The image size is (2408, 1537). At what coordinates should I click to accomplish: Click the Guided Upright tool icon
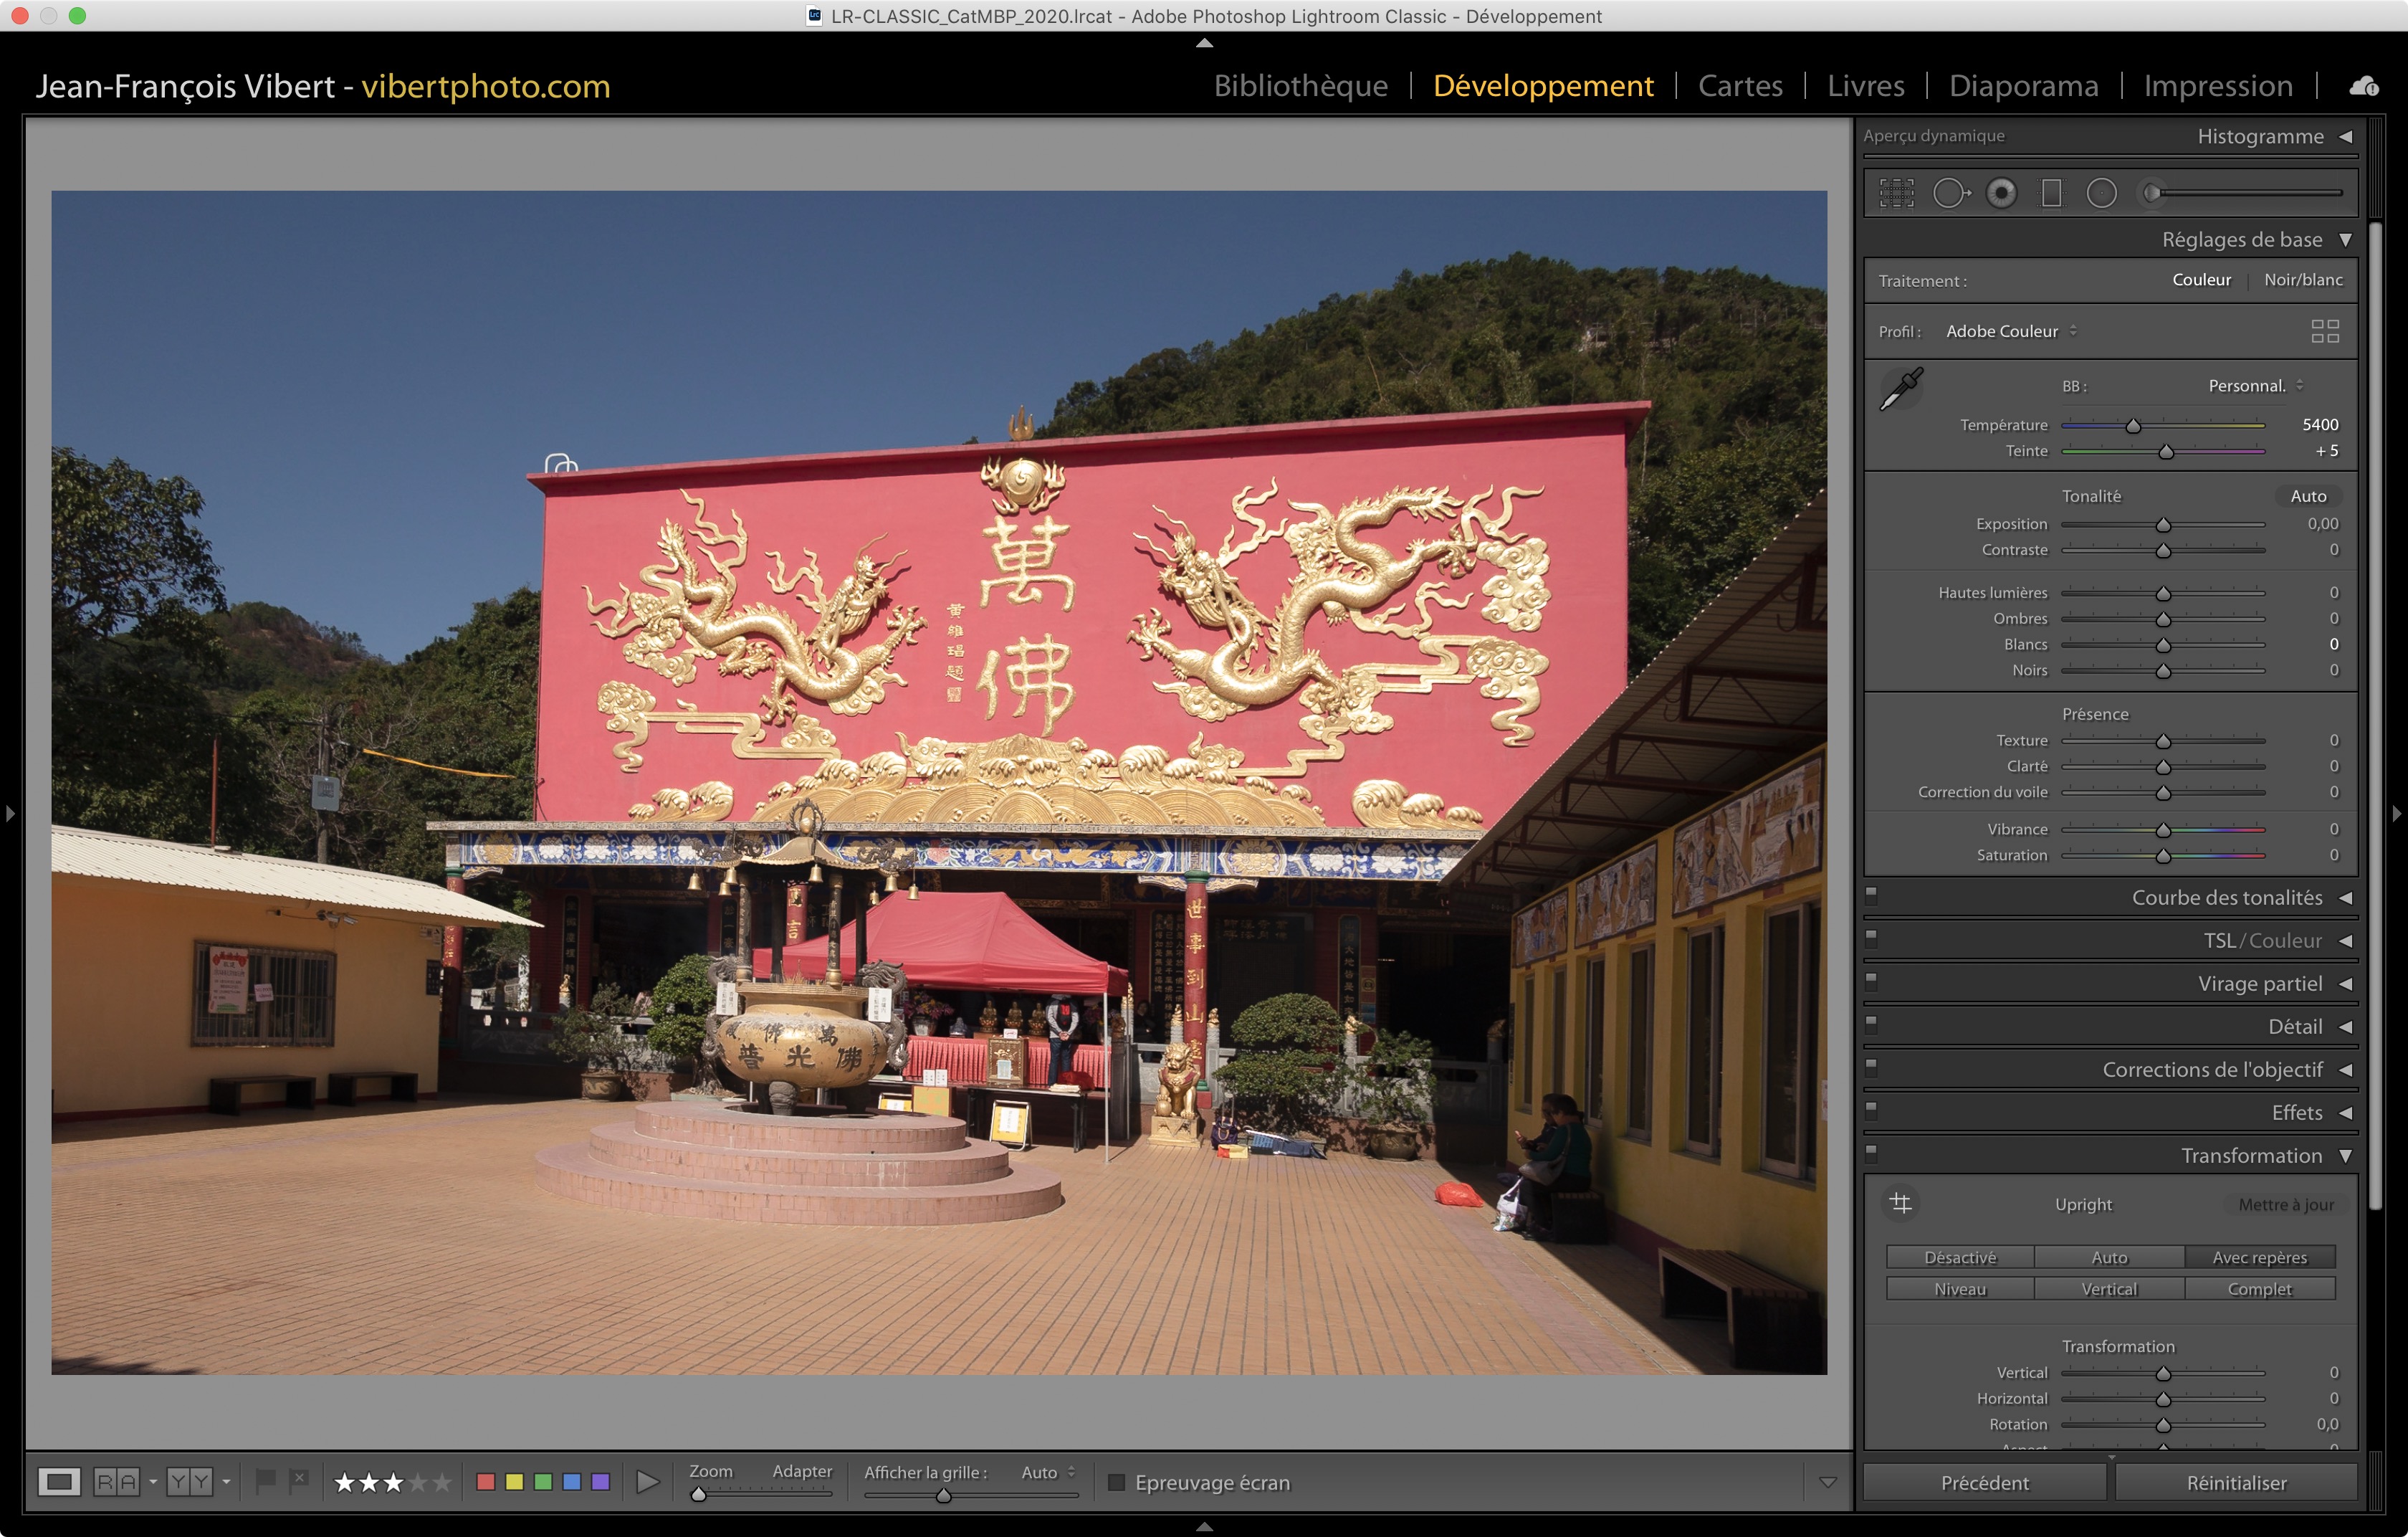coord(1901,1203)
